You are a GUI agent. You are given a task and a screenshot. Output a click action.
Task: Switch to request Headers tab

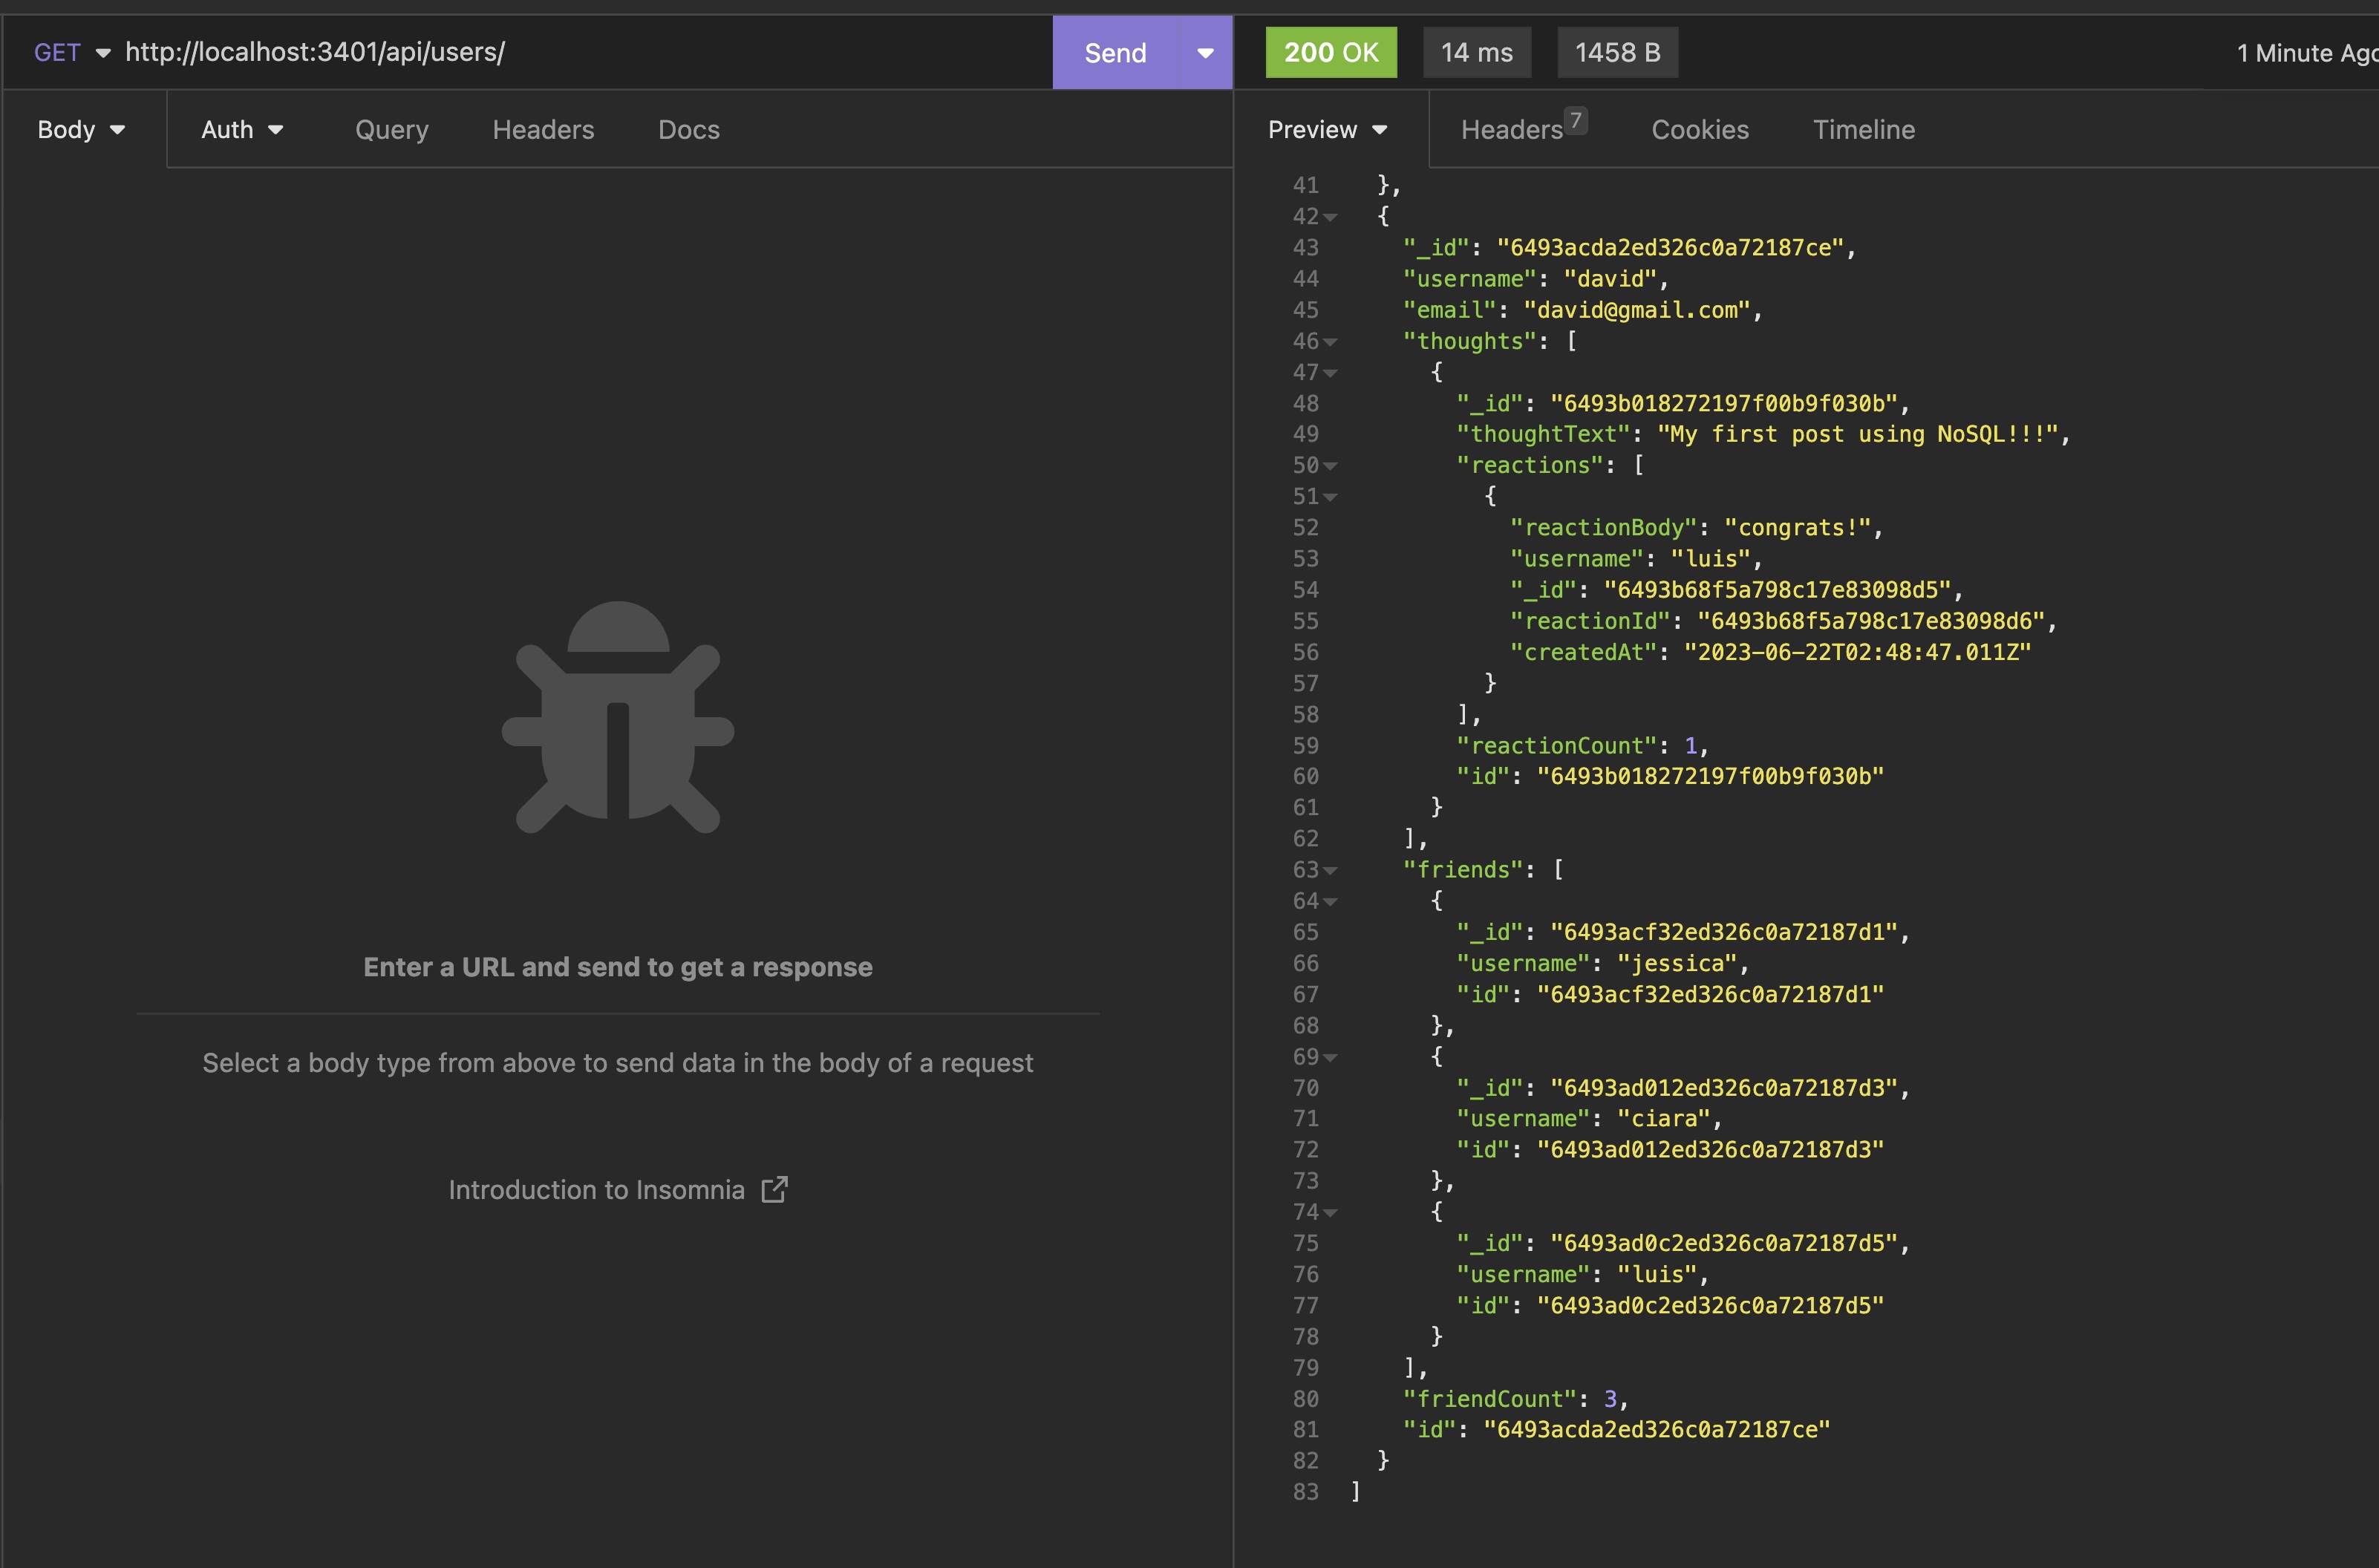(543, 130)
